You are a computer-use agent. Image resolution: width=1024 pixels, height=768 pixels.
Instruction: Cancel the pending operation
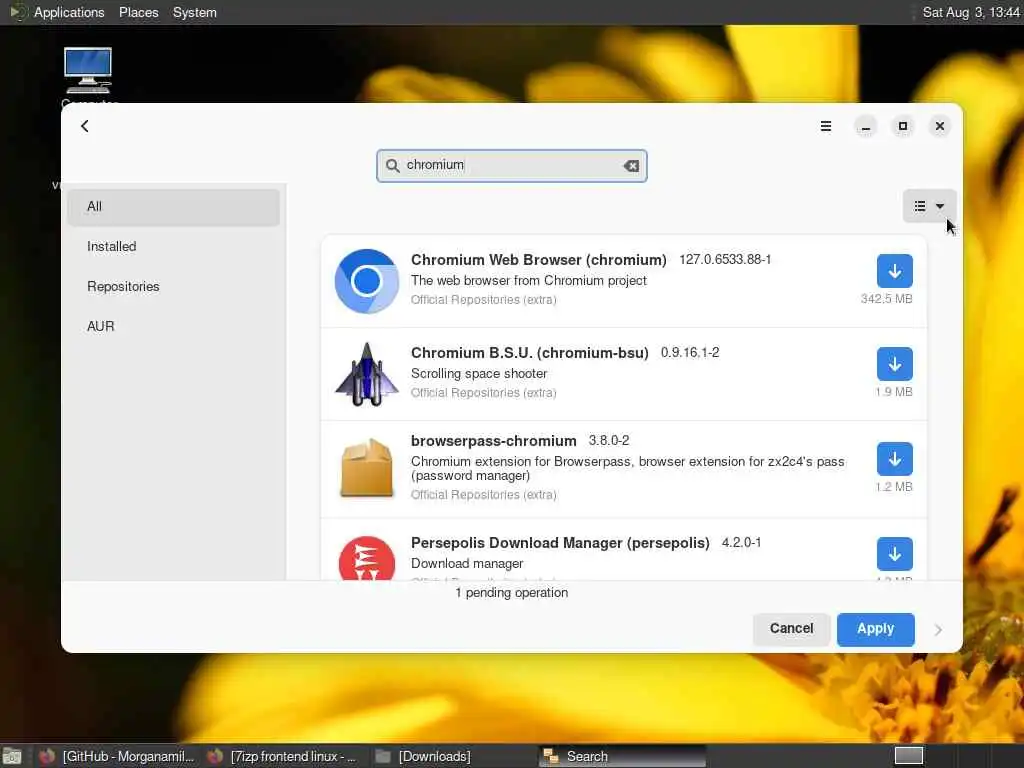coord(791,629)
